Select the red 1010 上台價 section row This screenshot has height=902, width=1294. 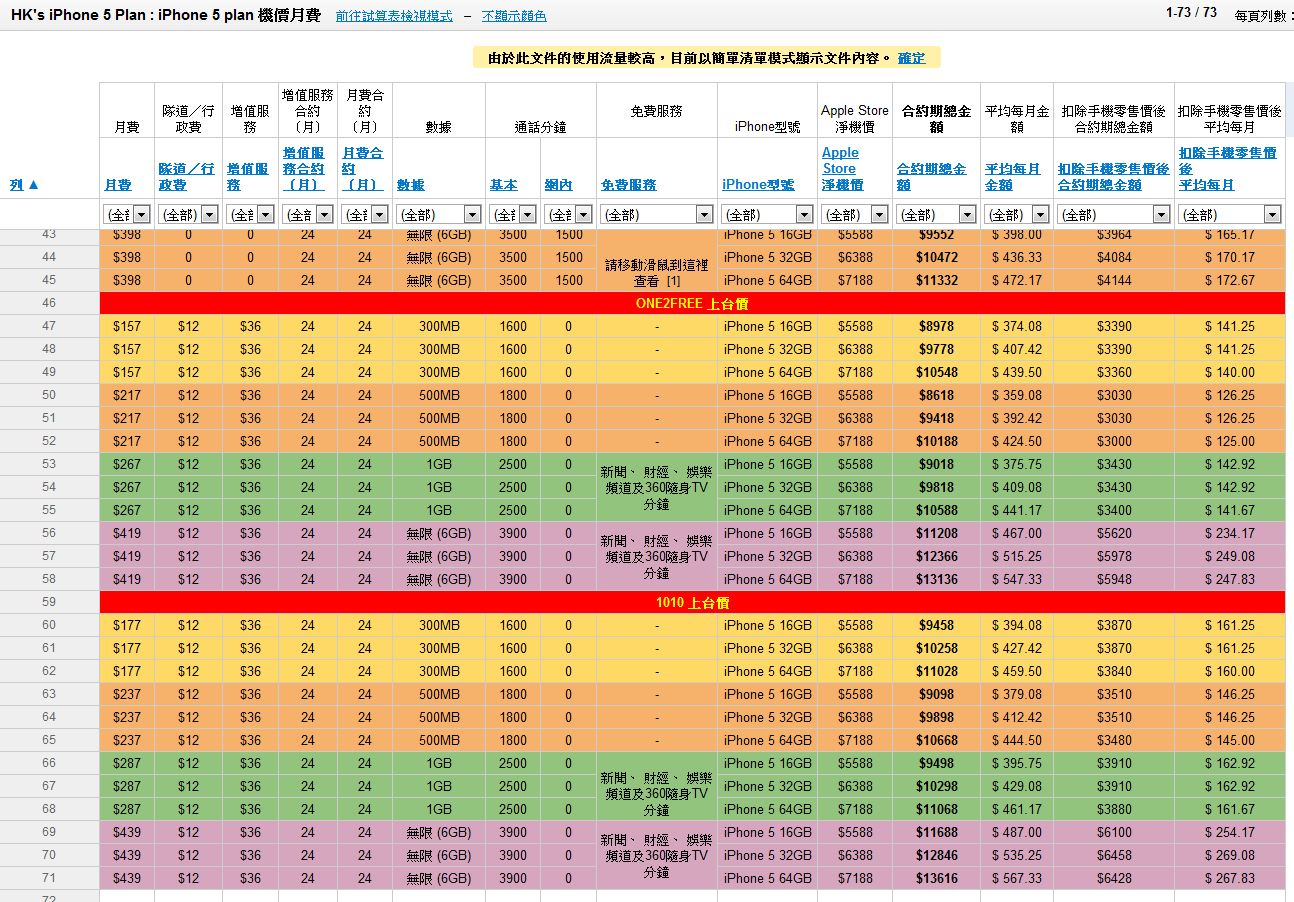[692, 602]
